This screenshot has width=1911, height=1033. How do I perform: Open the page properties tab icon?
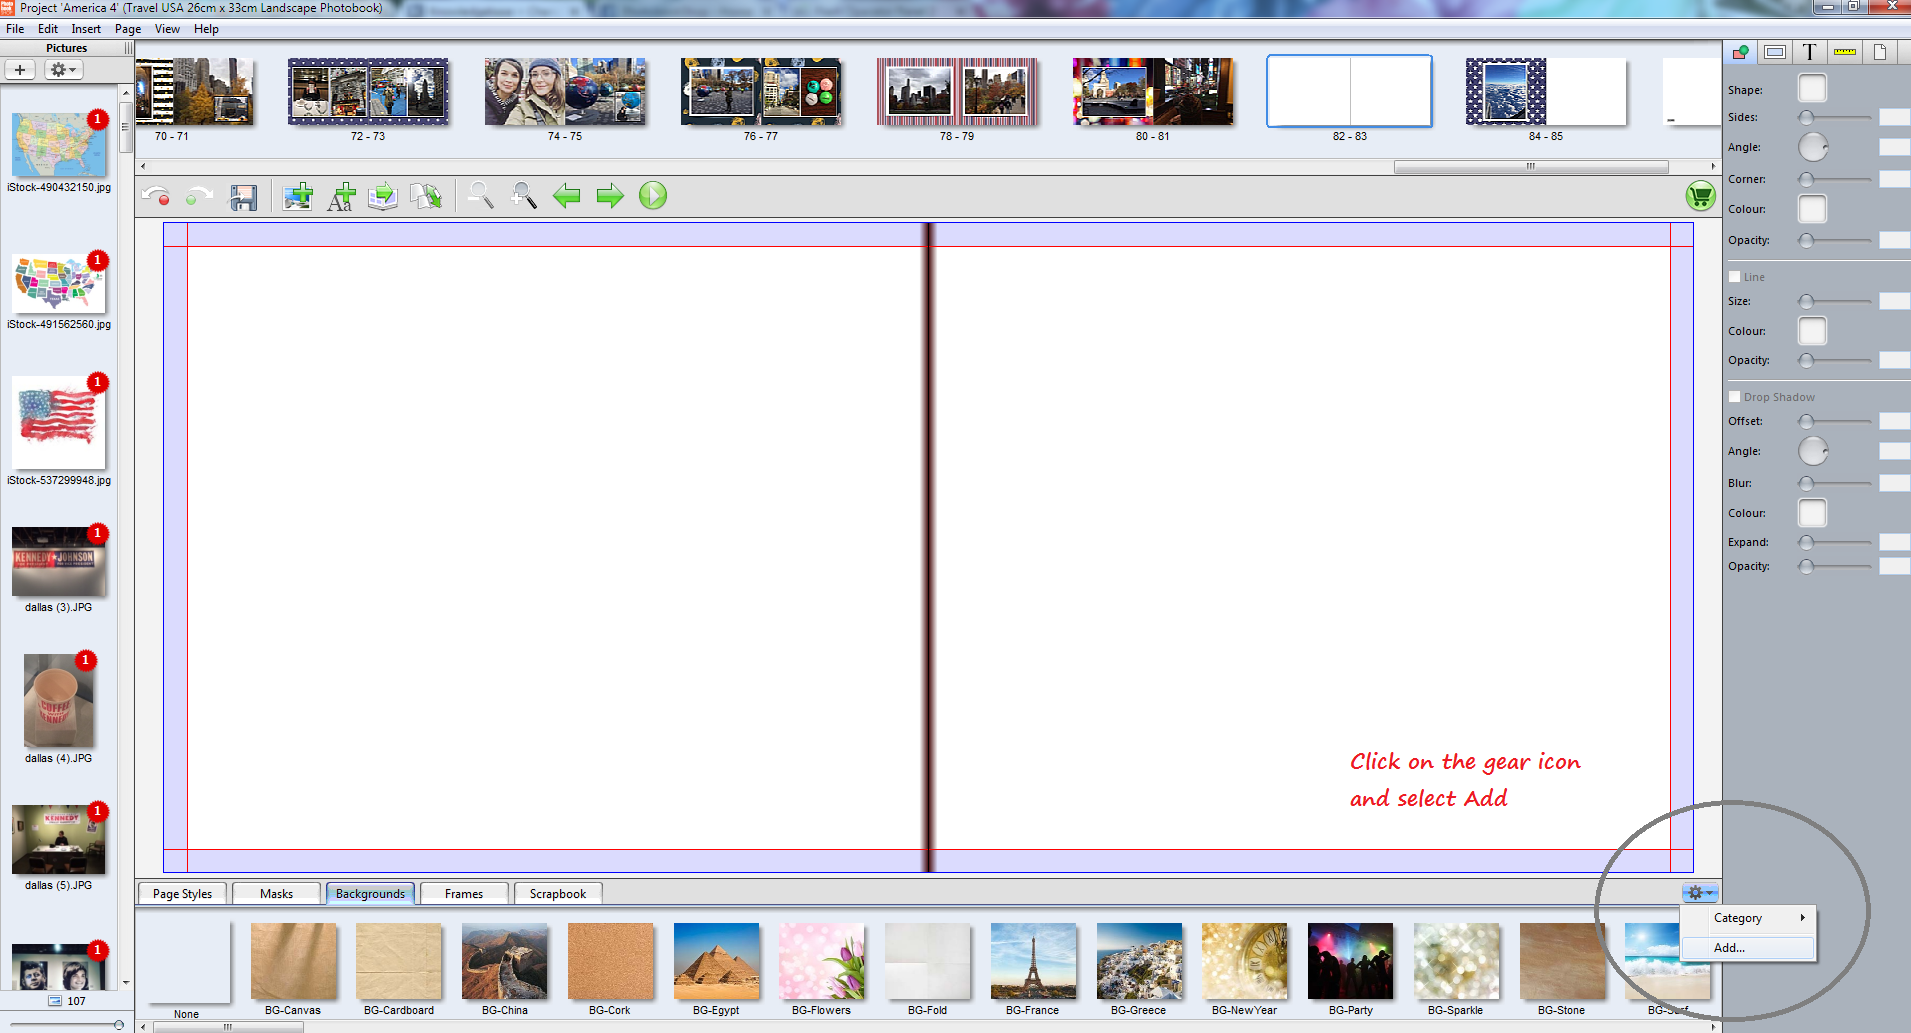click(x=1880, y=52)
